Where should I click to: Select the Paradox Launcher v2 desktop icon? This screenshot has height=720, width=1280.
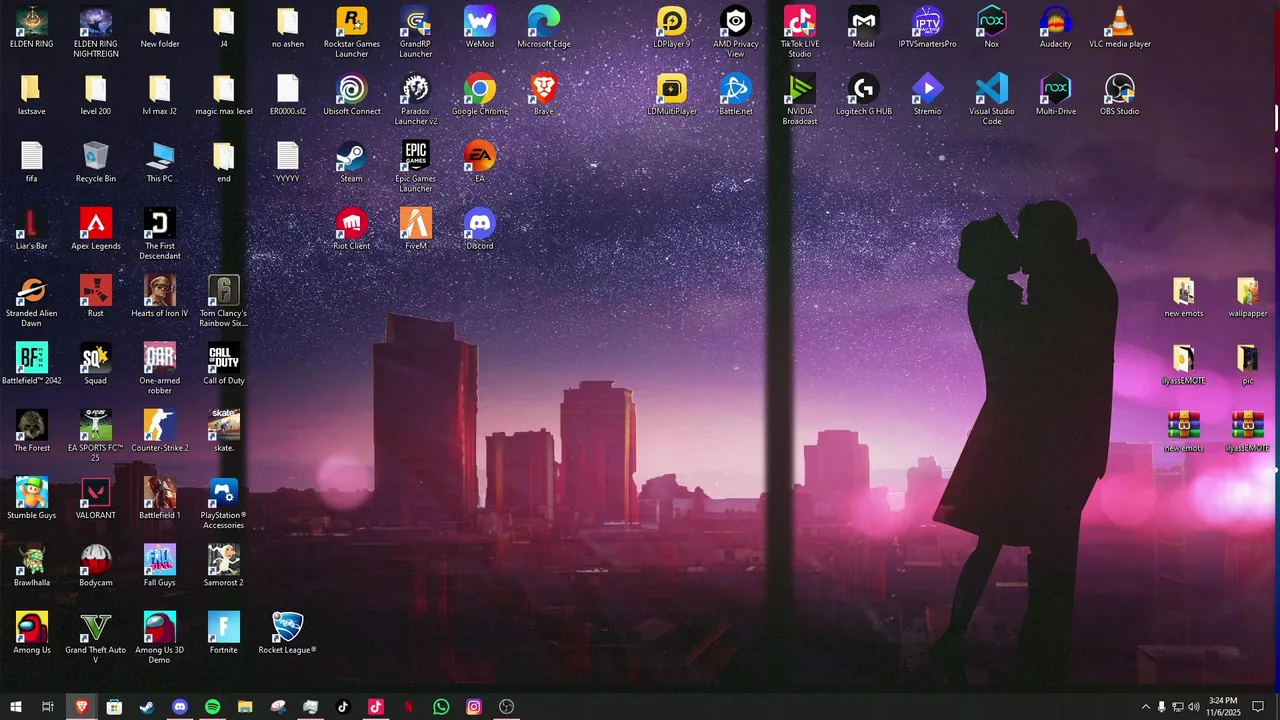(416, 99)
